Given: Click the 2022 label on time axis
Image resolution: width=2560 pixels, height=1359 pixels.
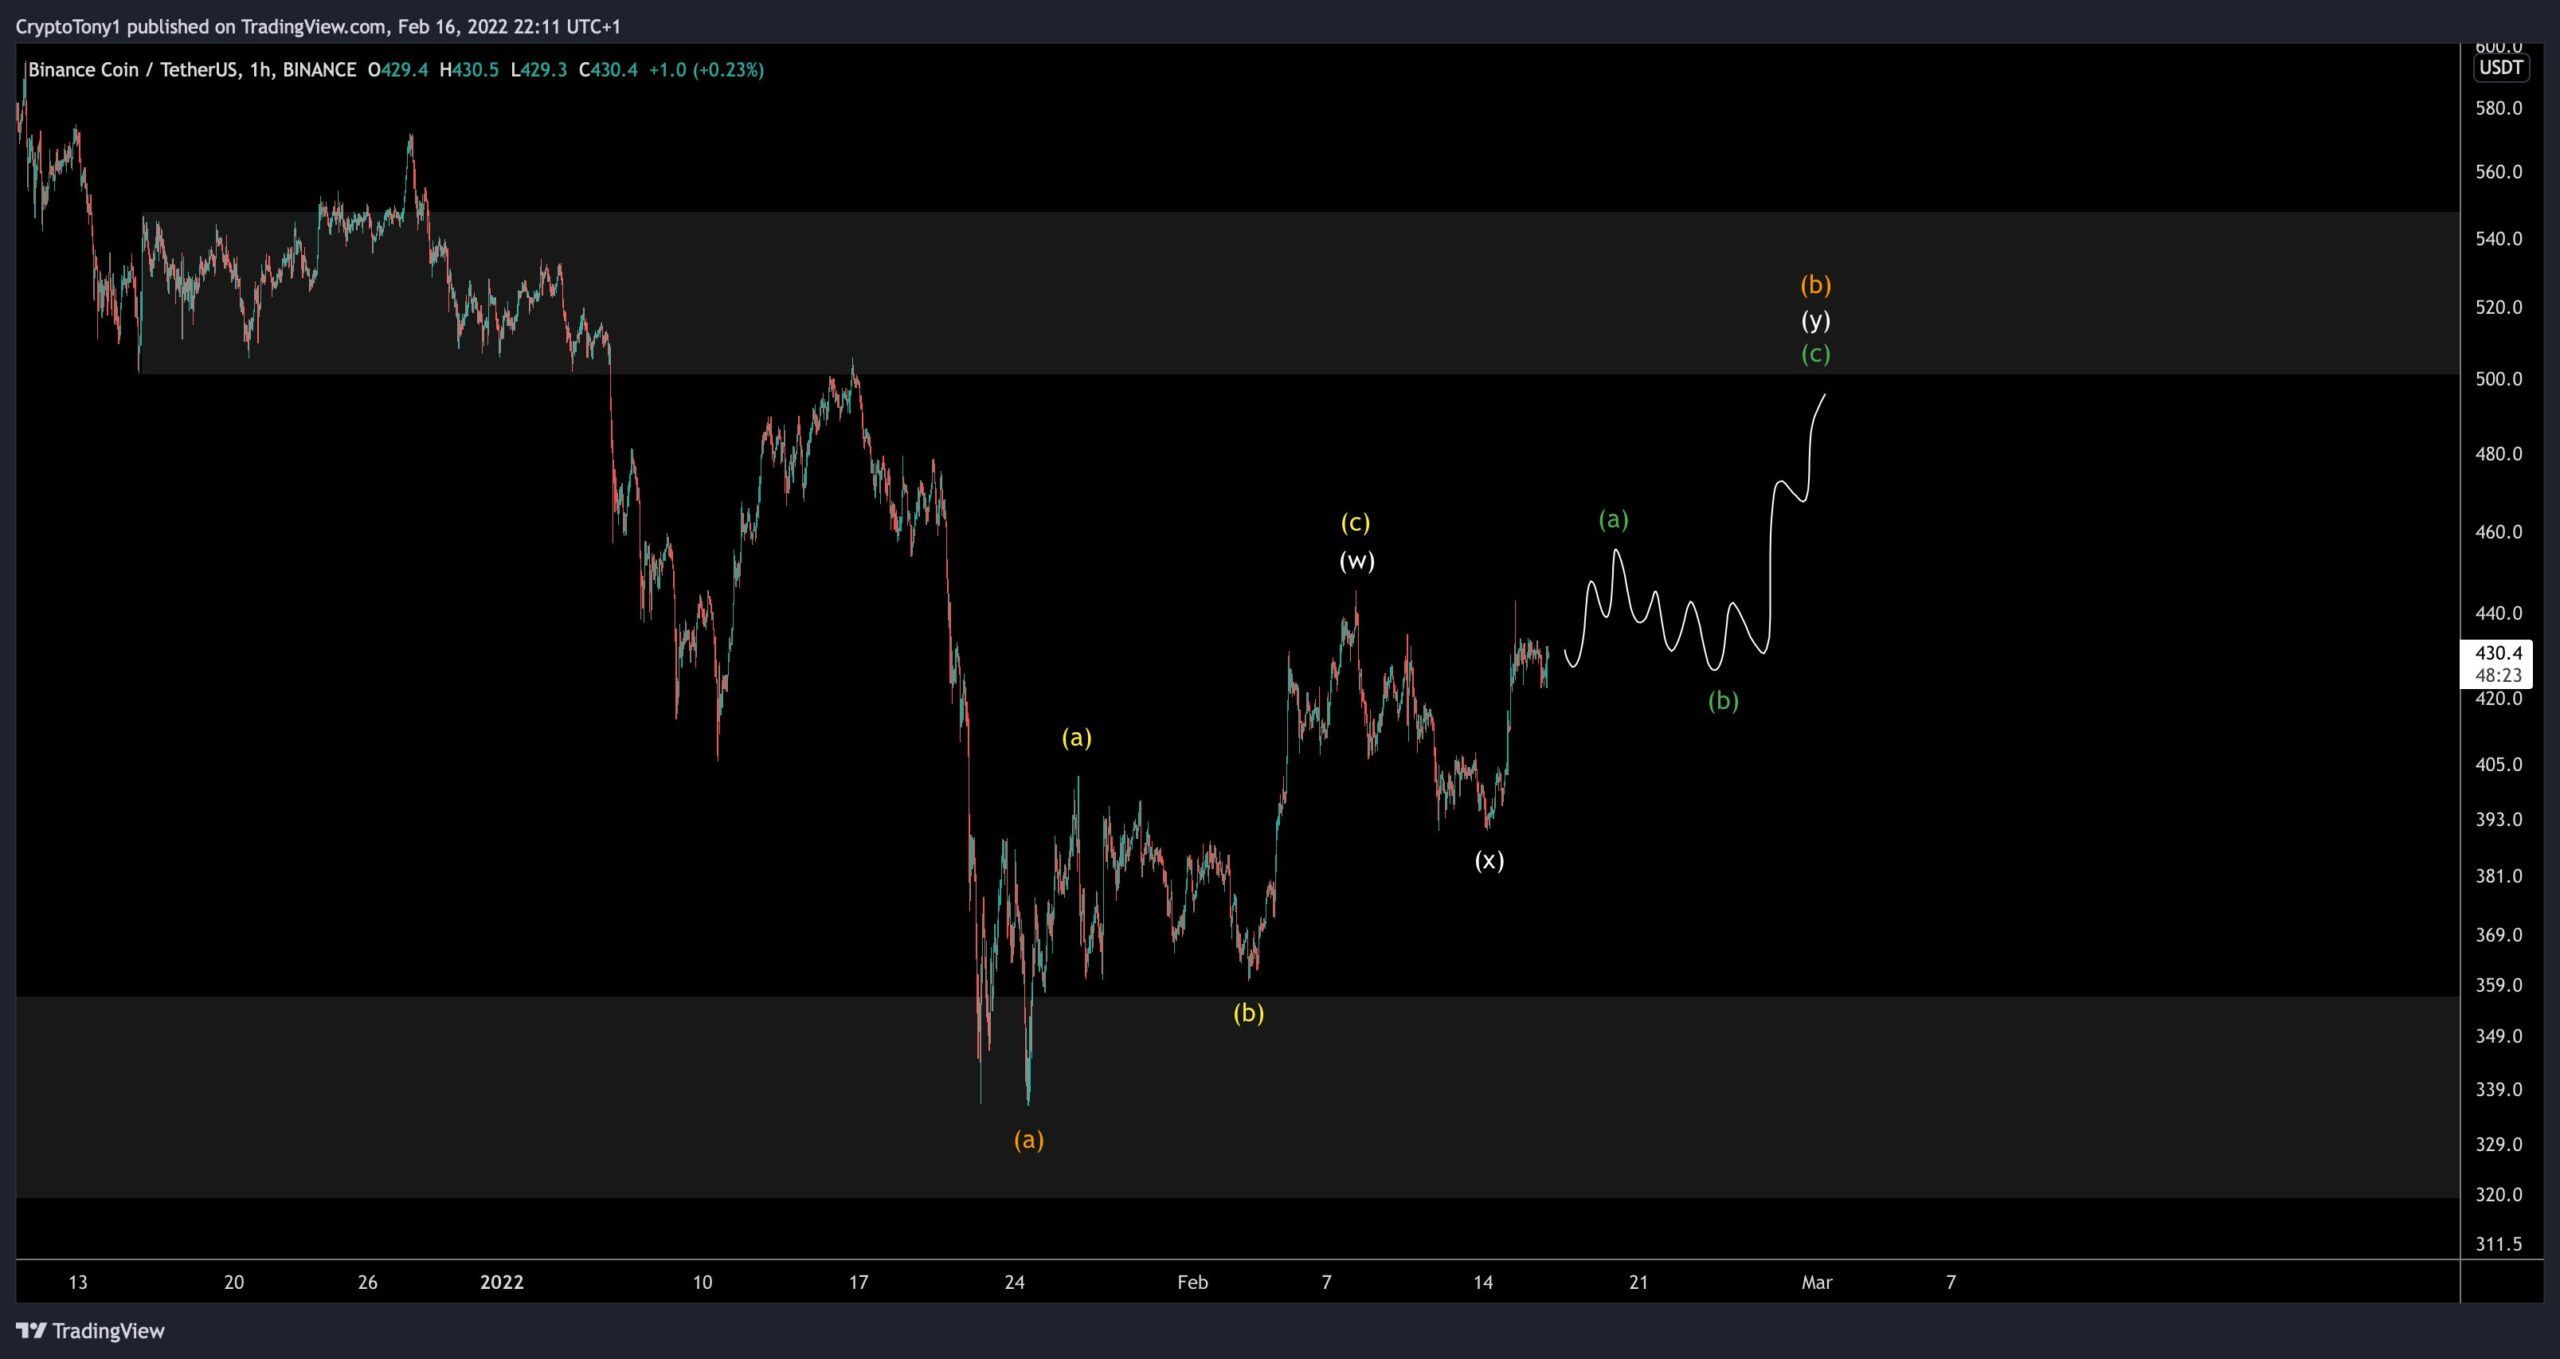Looking at the screenshot, I should (501, 1282).
